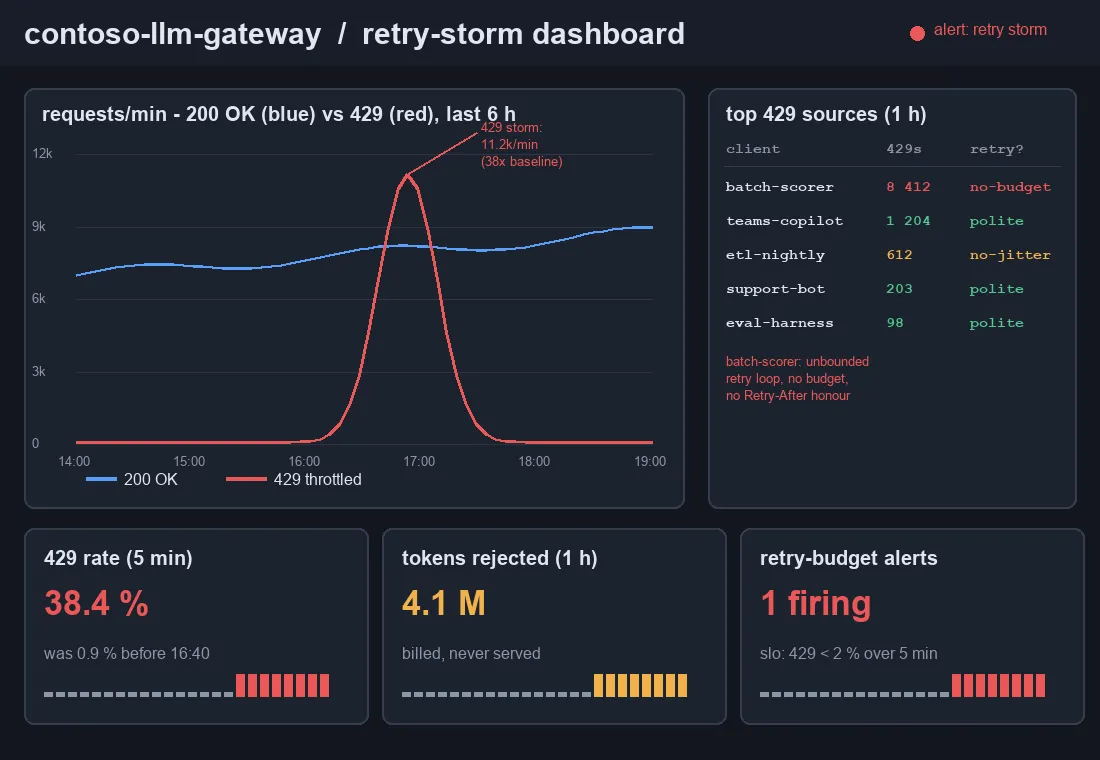The image size is (1100, 760).
Task: Click the '8 412' count for batch-scorer
Action: tap(908, 187)
